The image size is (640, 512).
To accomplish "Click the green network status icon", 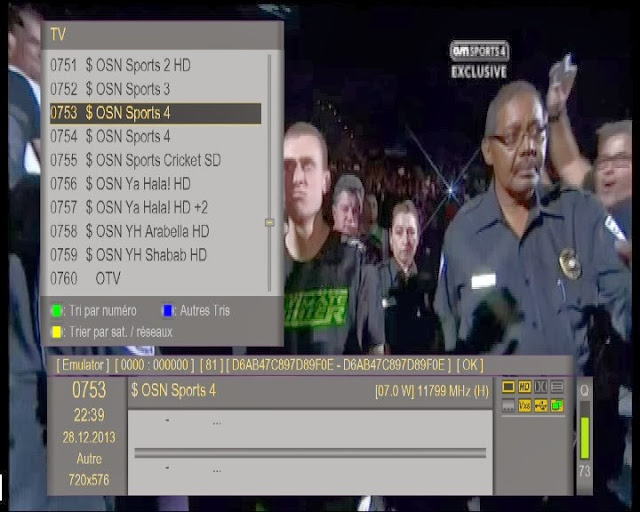I will (557, 405).
